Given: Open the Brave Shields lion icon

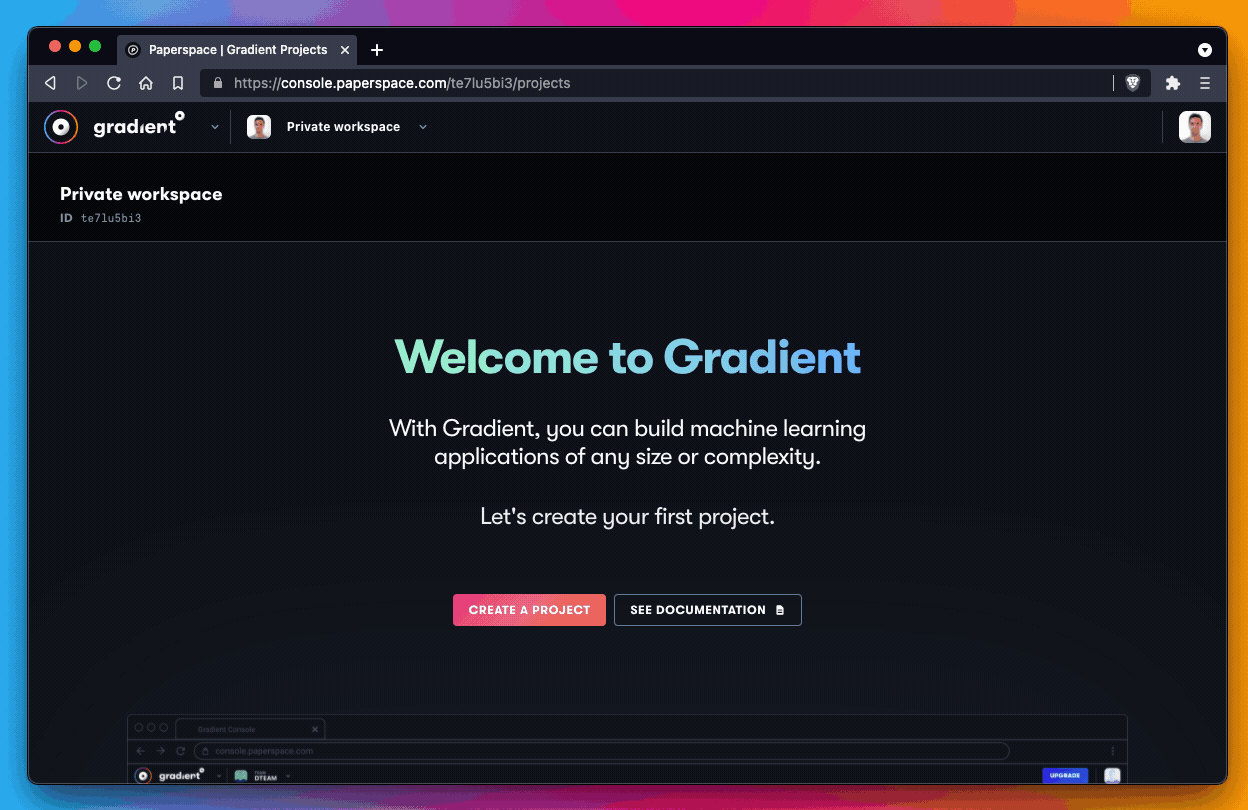Looking at the screenshot, I should click(1133, 83).
